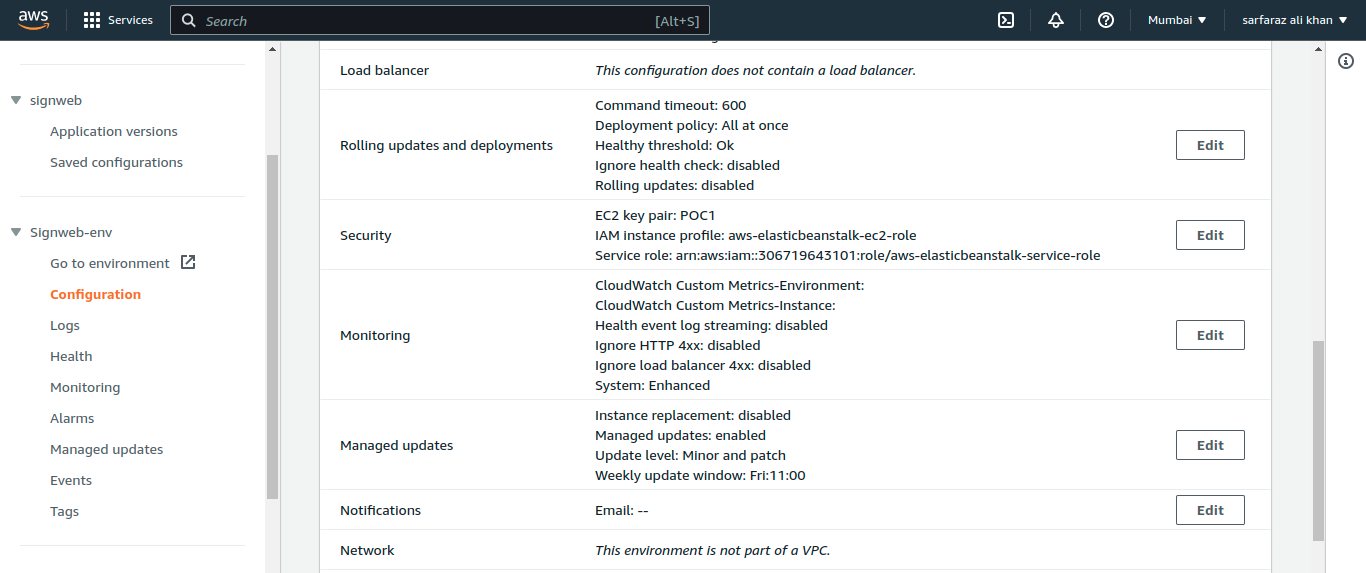Open Alarms in the sidebar
This screenshot has width=1366, height=573.
click(72, 418)
